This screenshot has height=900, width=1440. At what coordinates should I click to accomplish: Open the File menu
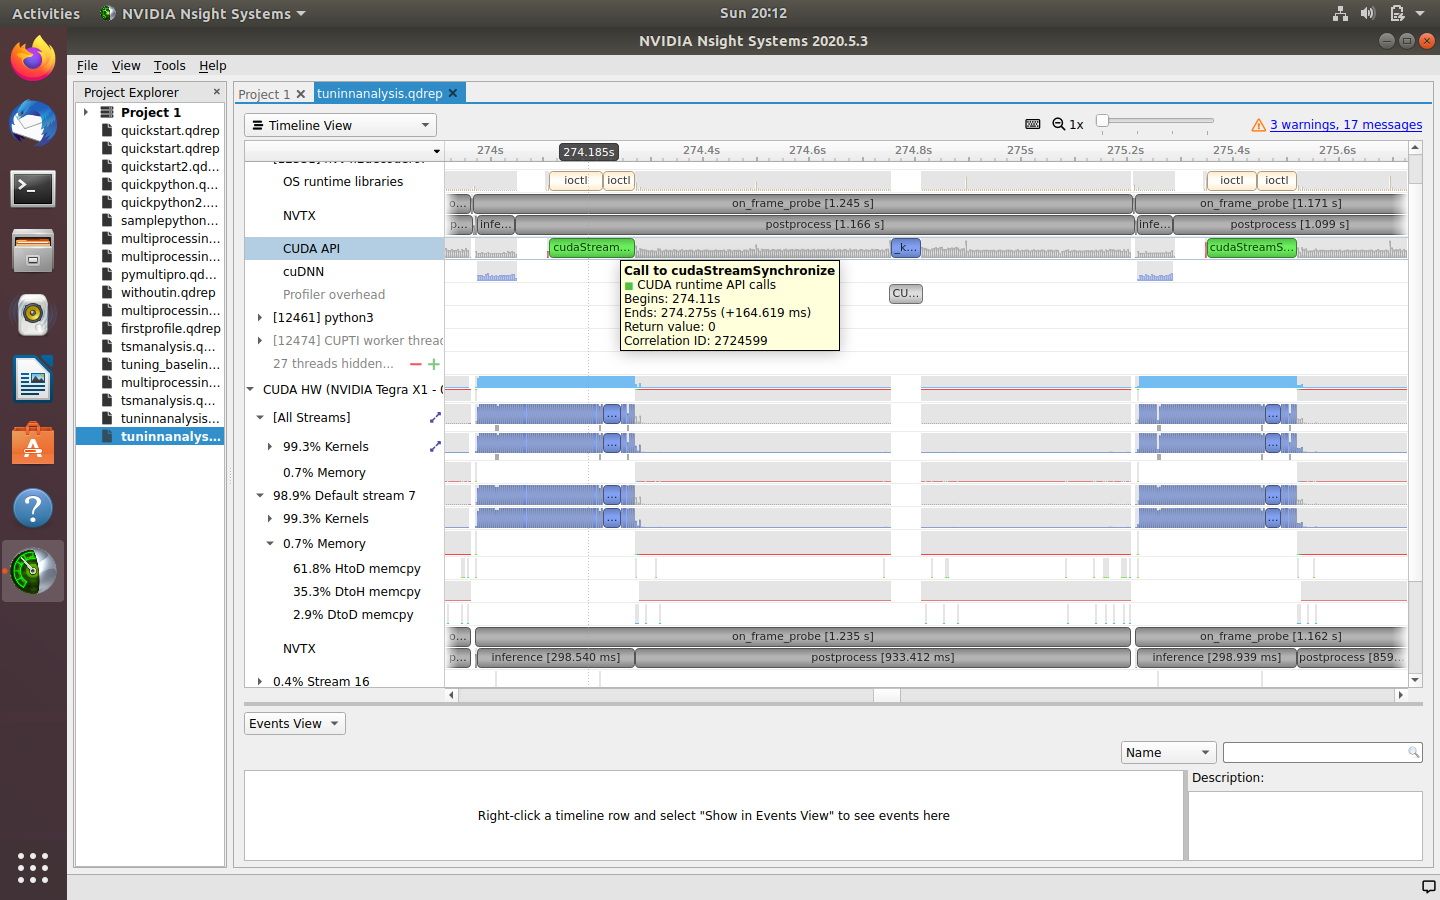[x=87, y=65]
